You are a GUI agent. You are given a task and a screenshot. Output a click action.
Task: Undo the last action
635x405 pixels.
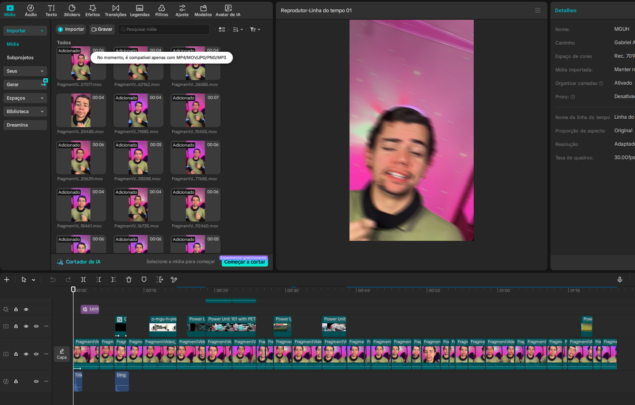[53, 279]
